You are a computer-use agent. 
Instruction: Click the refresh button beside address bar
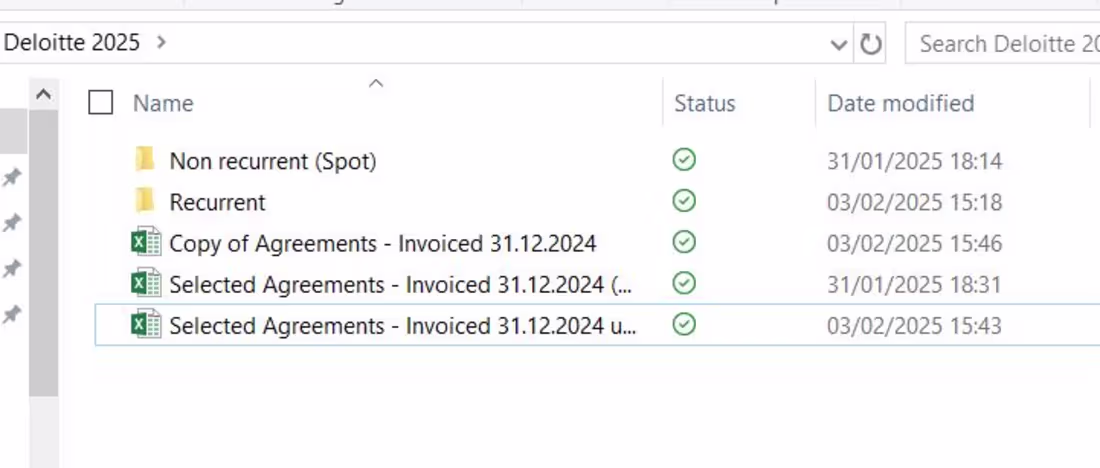(871, 44)
